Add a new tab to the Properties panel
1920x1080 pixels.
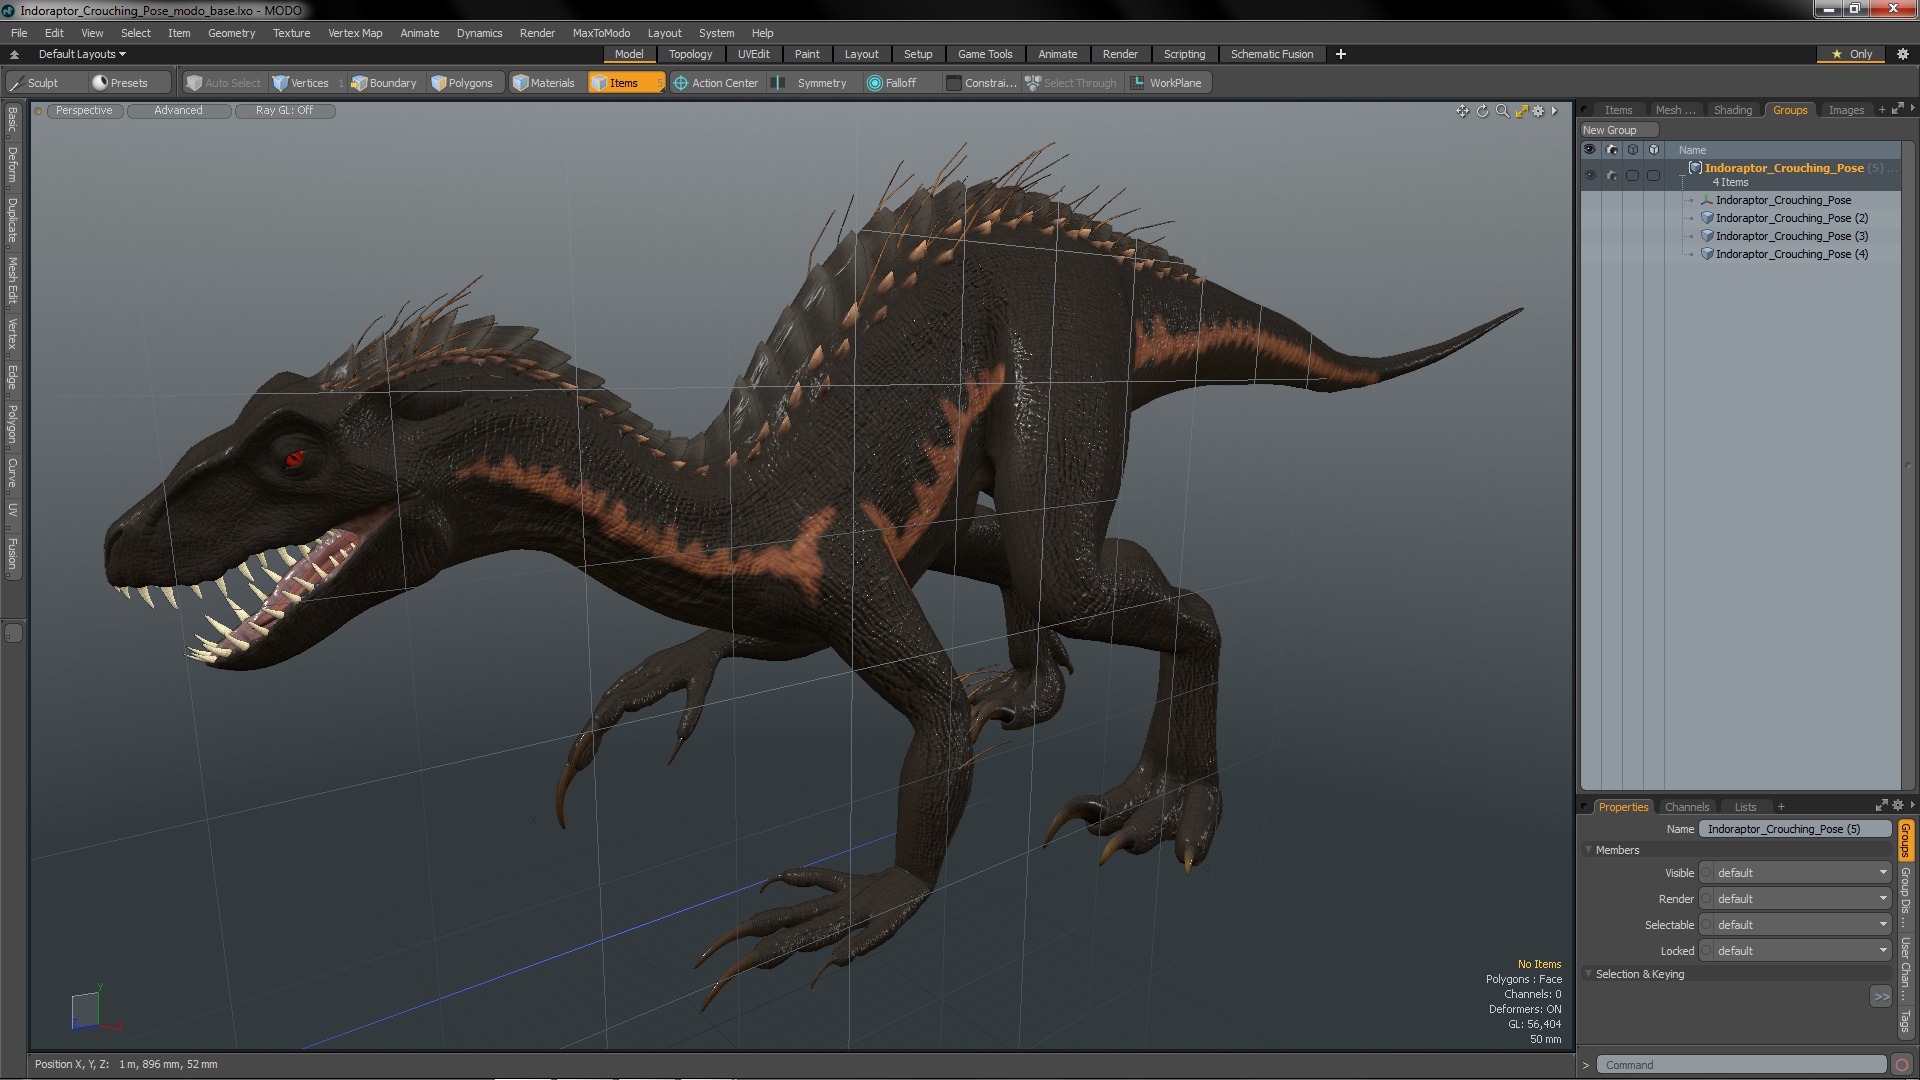pos(1781,807)
